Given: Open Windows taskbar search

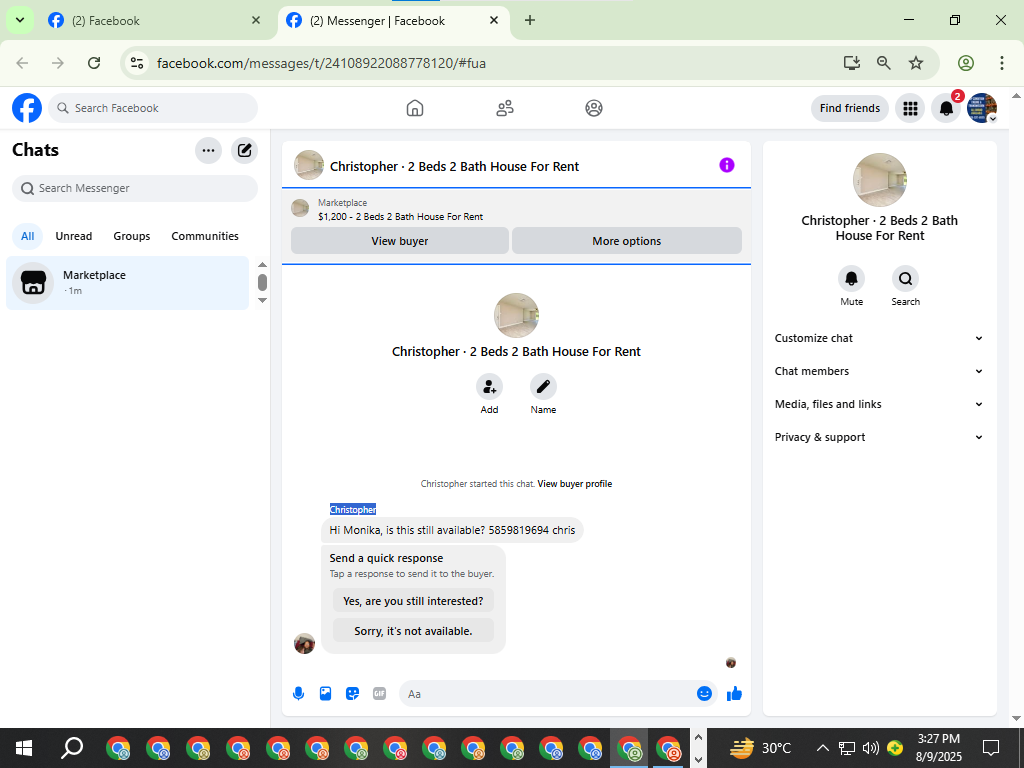Looking at the screenshot, I should pyautogui.click(x=72, y=748).
